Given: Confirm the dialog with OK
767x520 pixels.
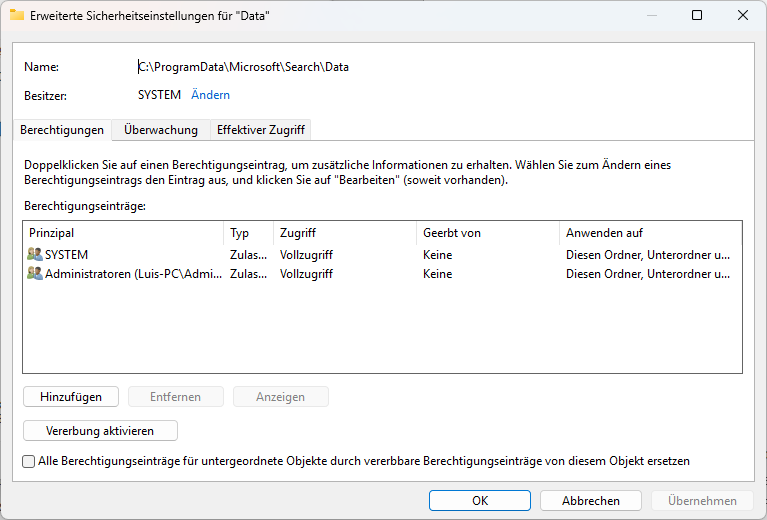Looking at the screenshot, I should pos(480,500).
